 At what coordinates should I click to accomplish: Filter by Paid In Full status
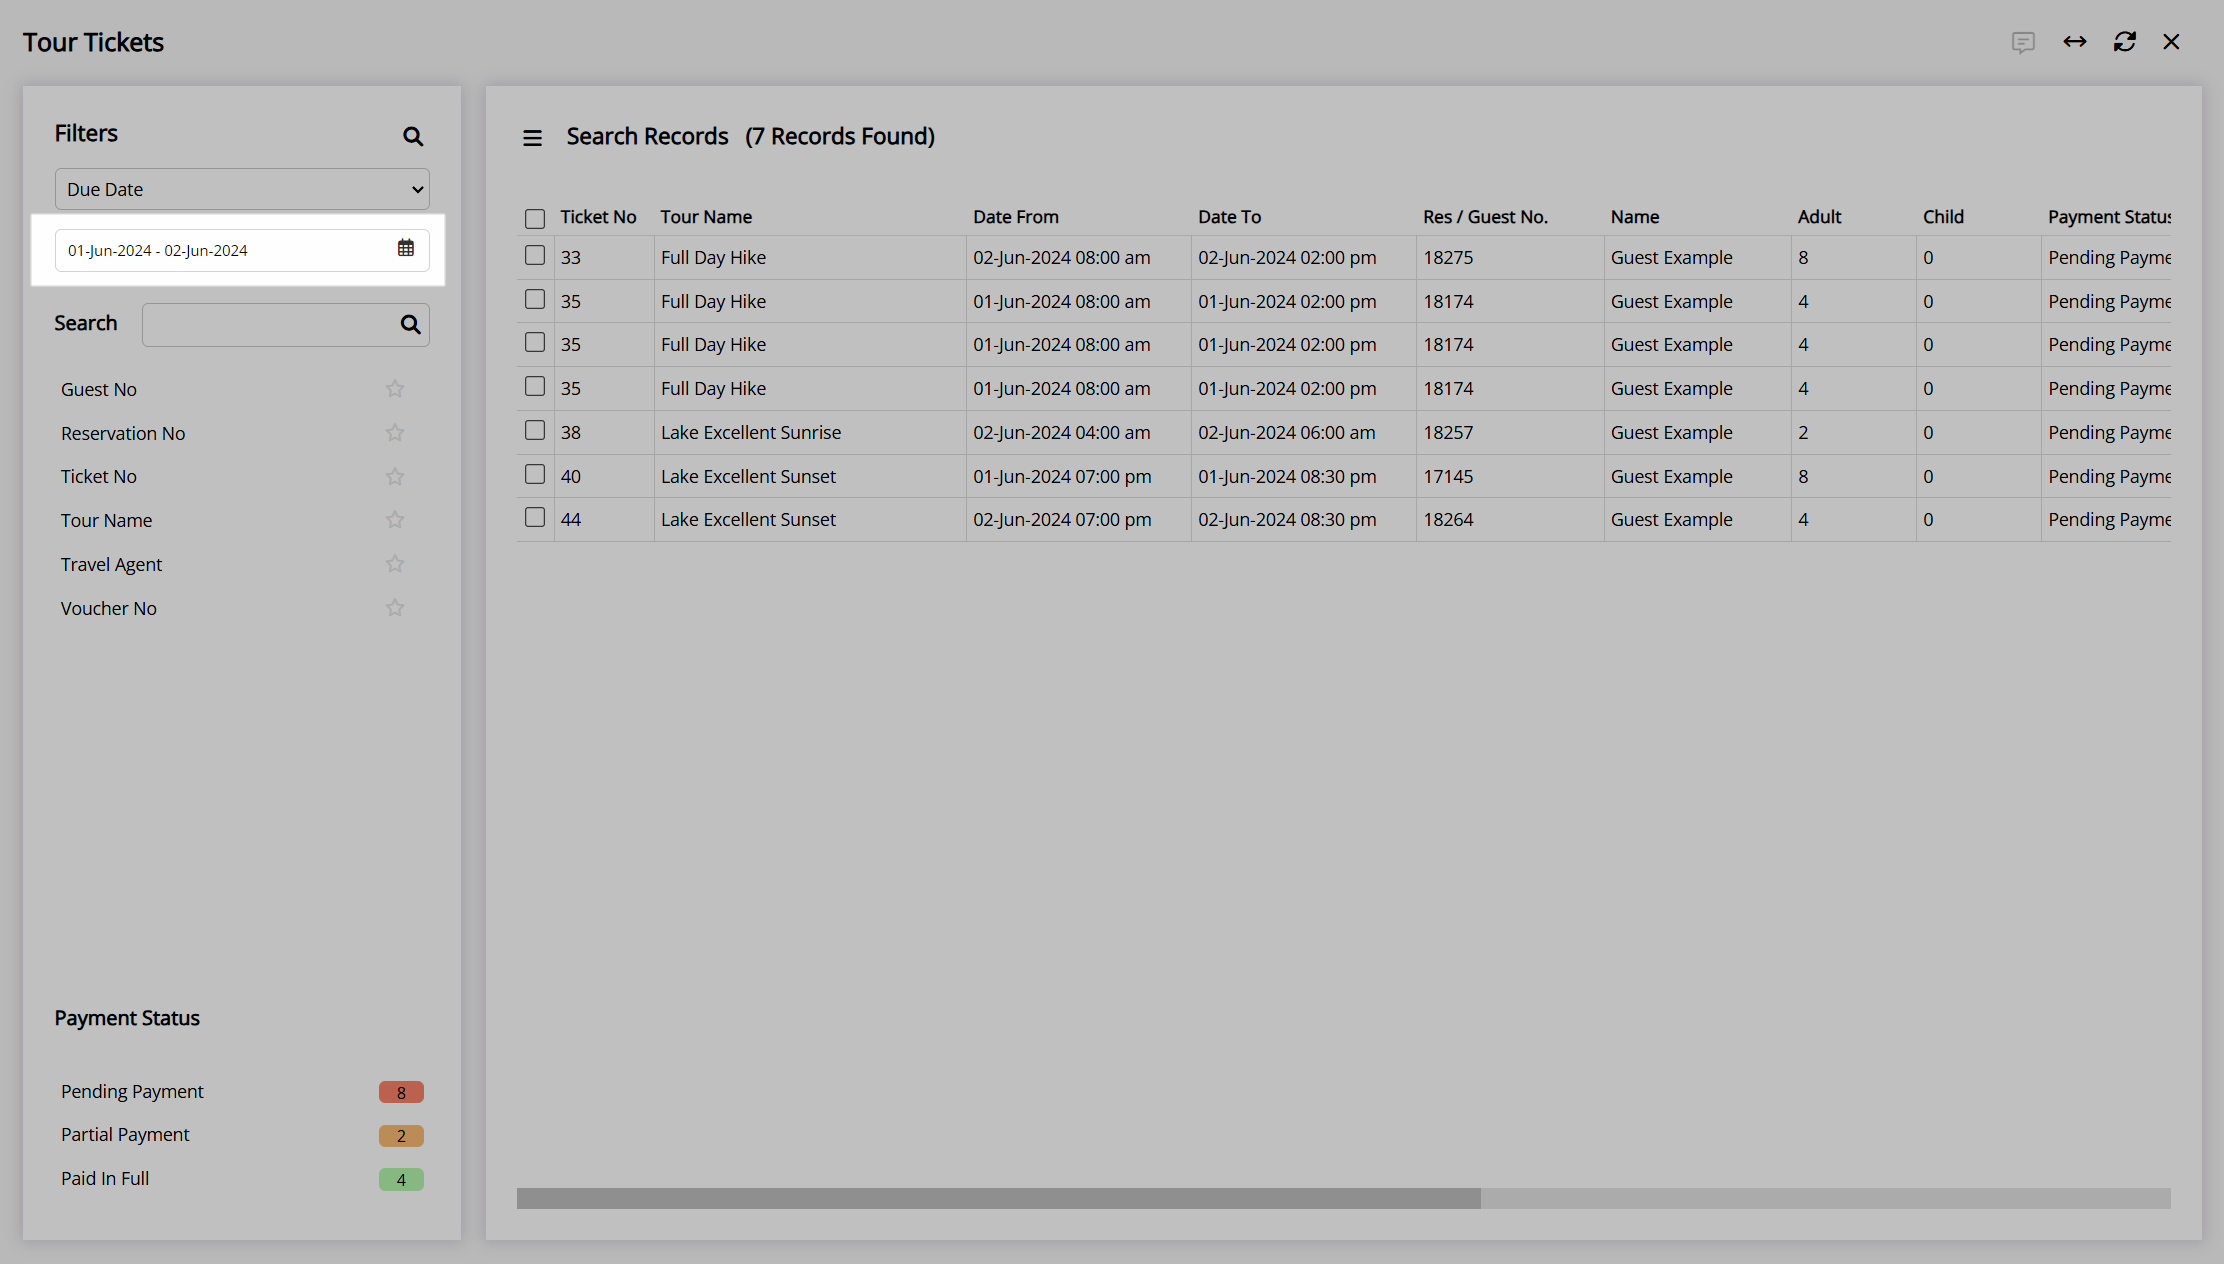coord(105,1178)
